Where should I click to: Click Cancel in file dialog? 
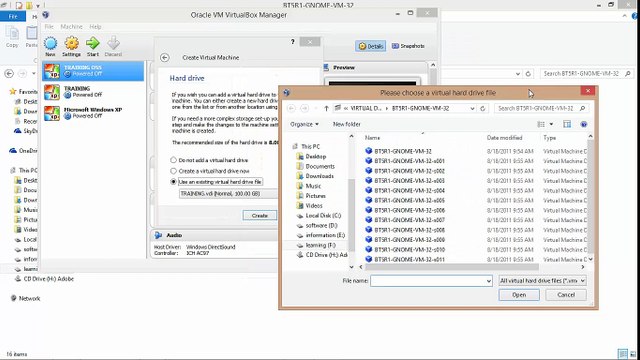566,295
